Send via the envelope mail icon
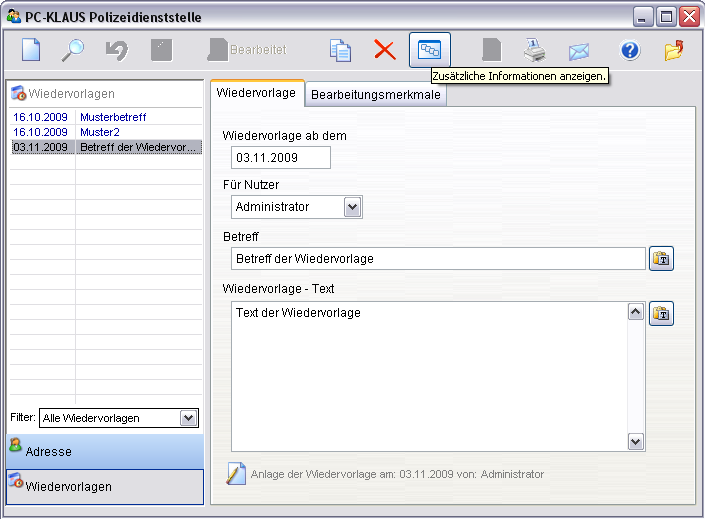Screen dimensions: 705x519 click(x=578, y=50)
